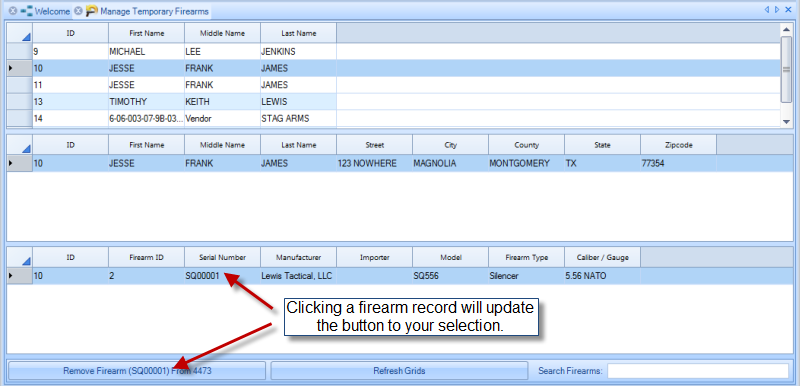Sort firearms grid by Caliber / Gauge column
The image size is (800, 386).
tap(603, 258)
